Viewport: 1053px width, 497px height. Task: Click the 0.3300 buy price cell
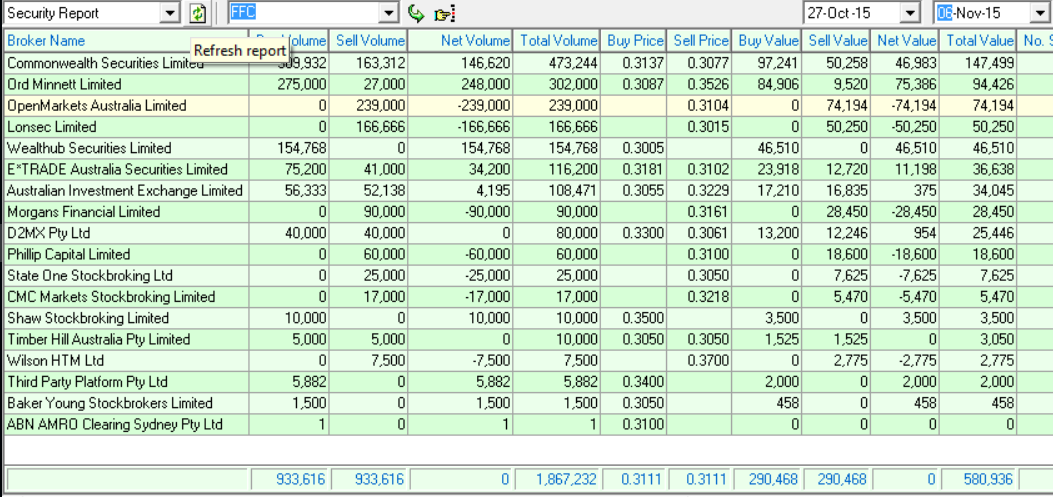(633, 233)
